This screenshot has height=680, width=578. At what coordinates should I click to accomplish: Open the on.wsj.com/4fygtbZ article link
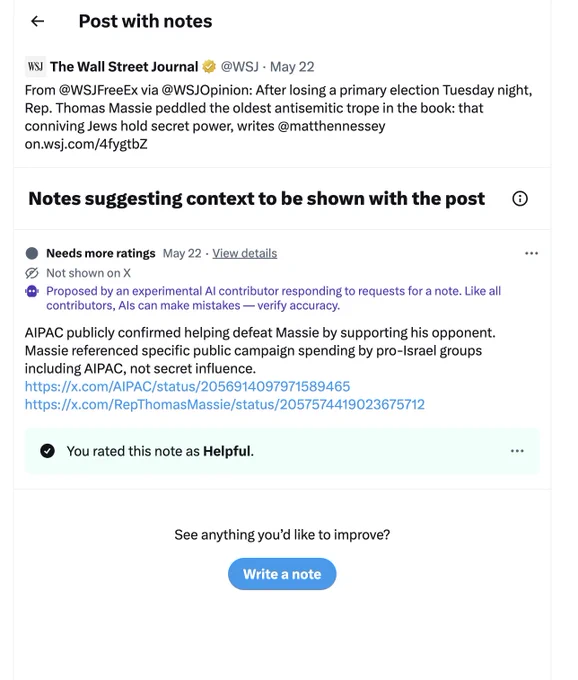(86, 144)
